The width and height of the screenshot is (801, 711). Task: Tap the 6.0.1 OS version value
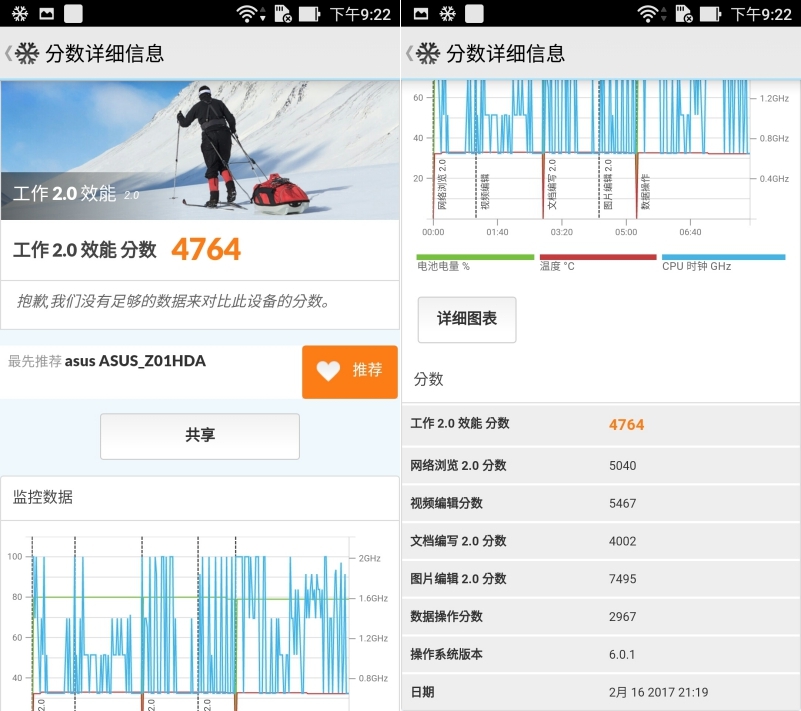click(622, 655)
